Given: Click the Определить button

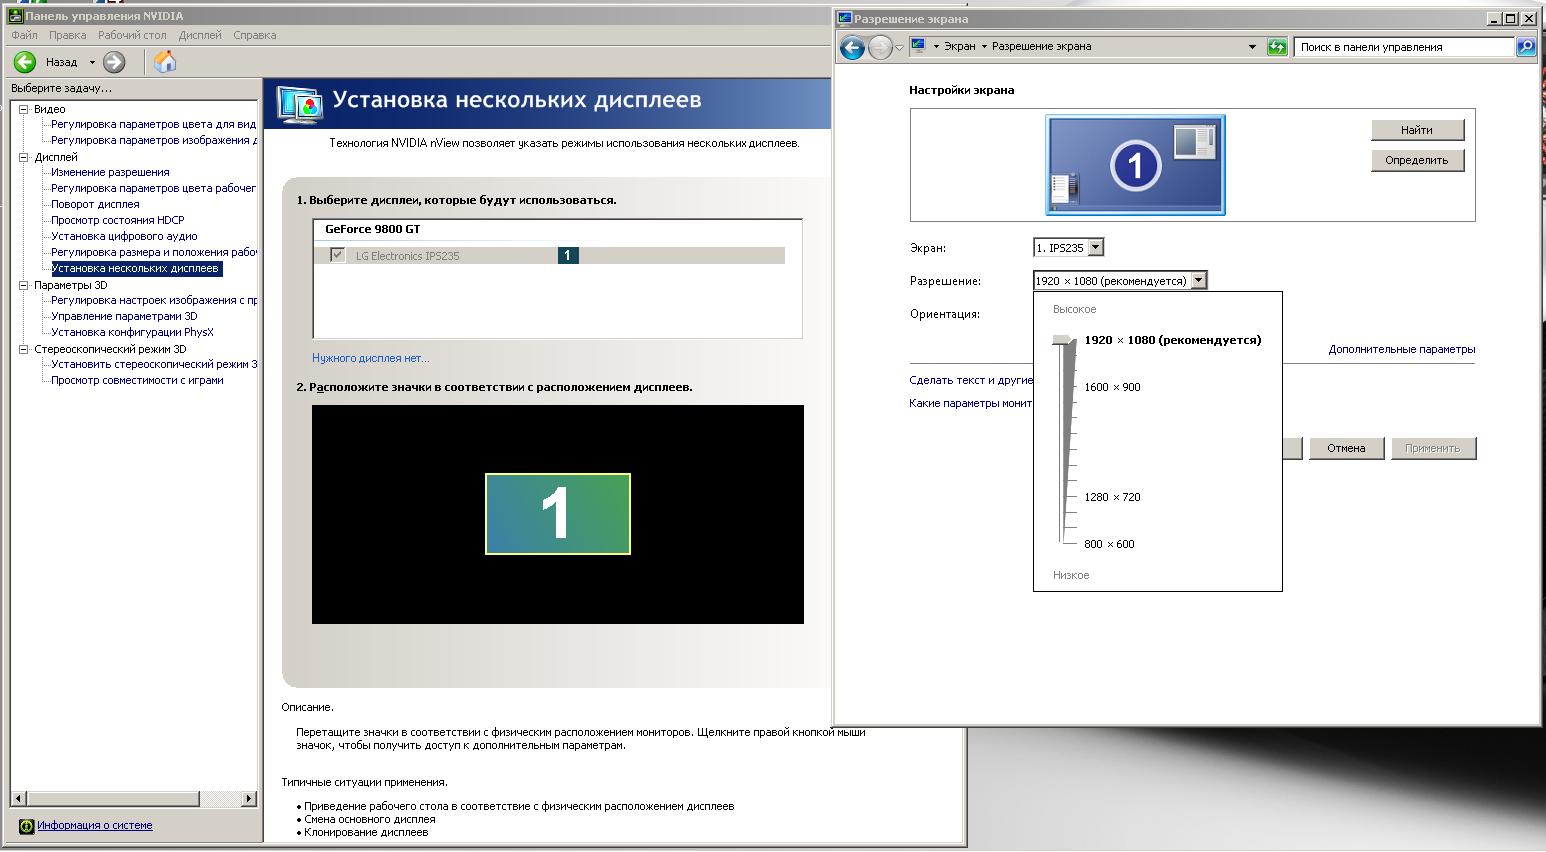Looking at the screenshot, I should coord(1416,160).
